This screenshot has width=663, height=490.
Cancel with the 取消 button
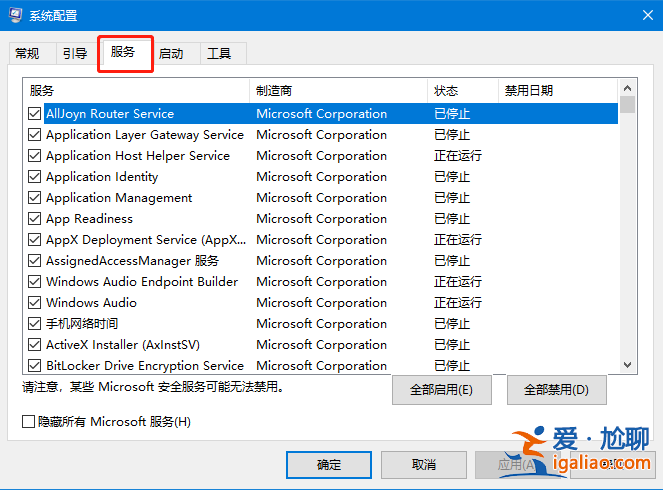point(424,465)
